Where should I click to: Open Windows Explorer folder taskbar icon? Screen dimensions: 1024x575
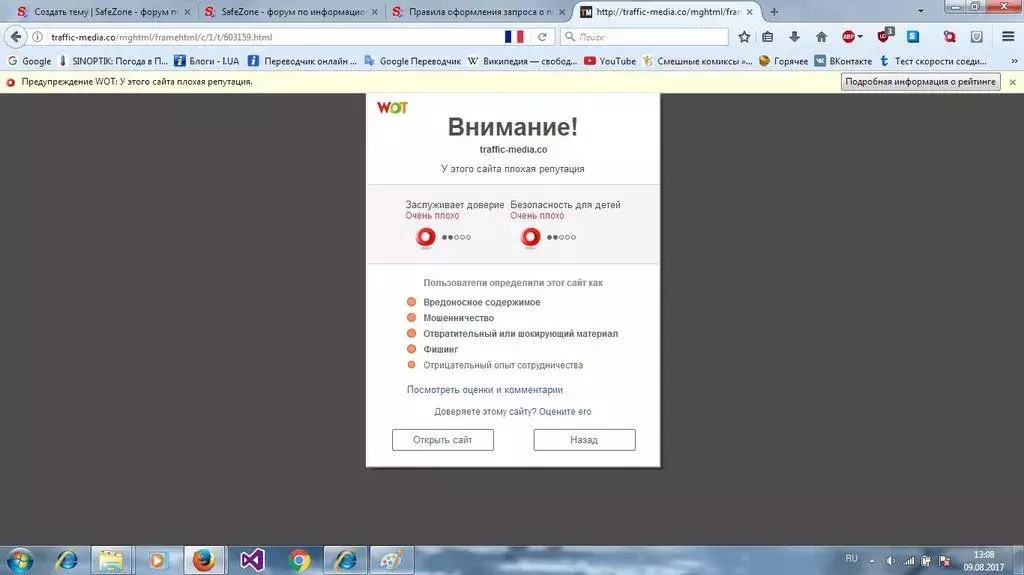click(111, 561)
